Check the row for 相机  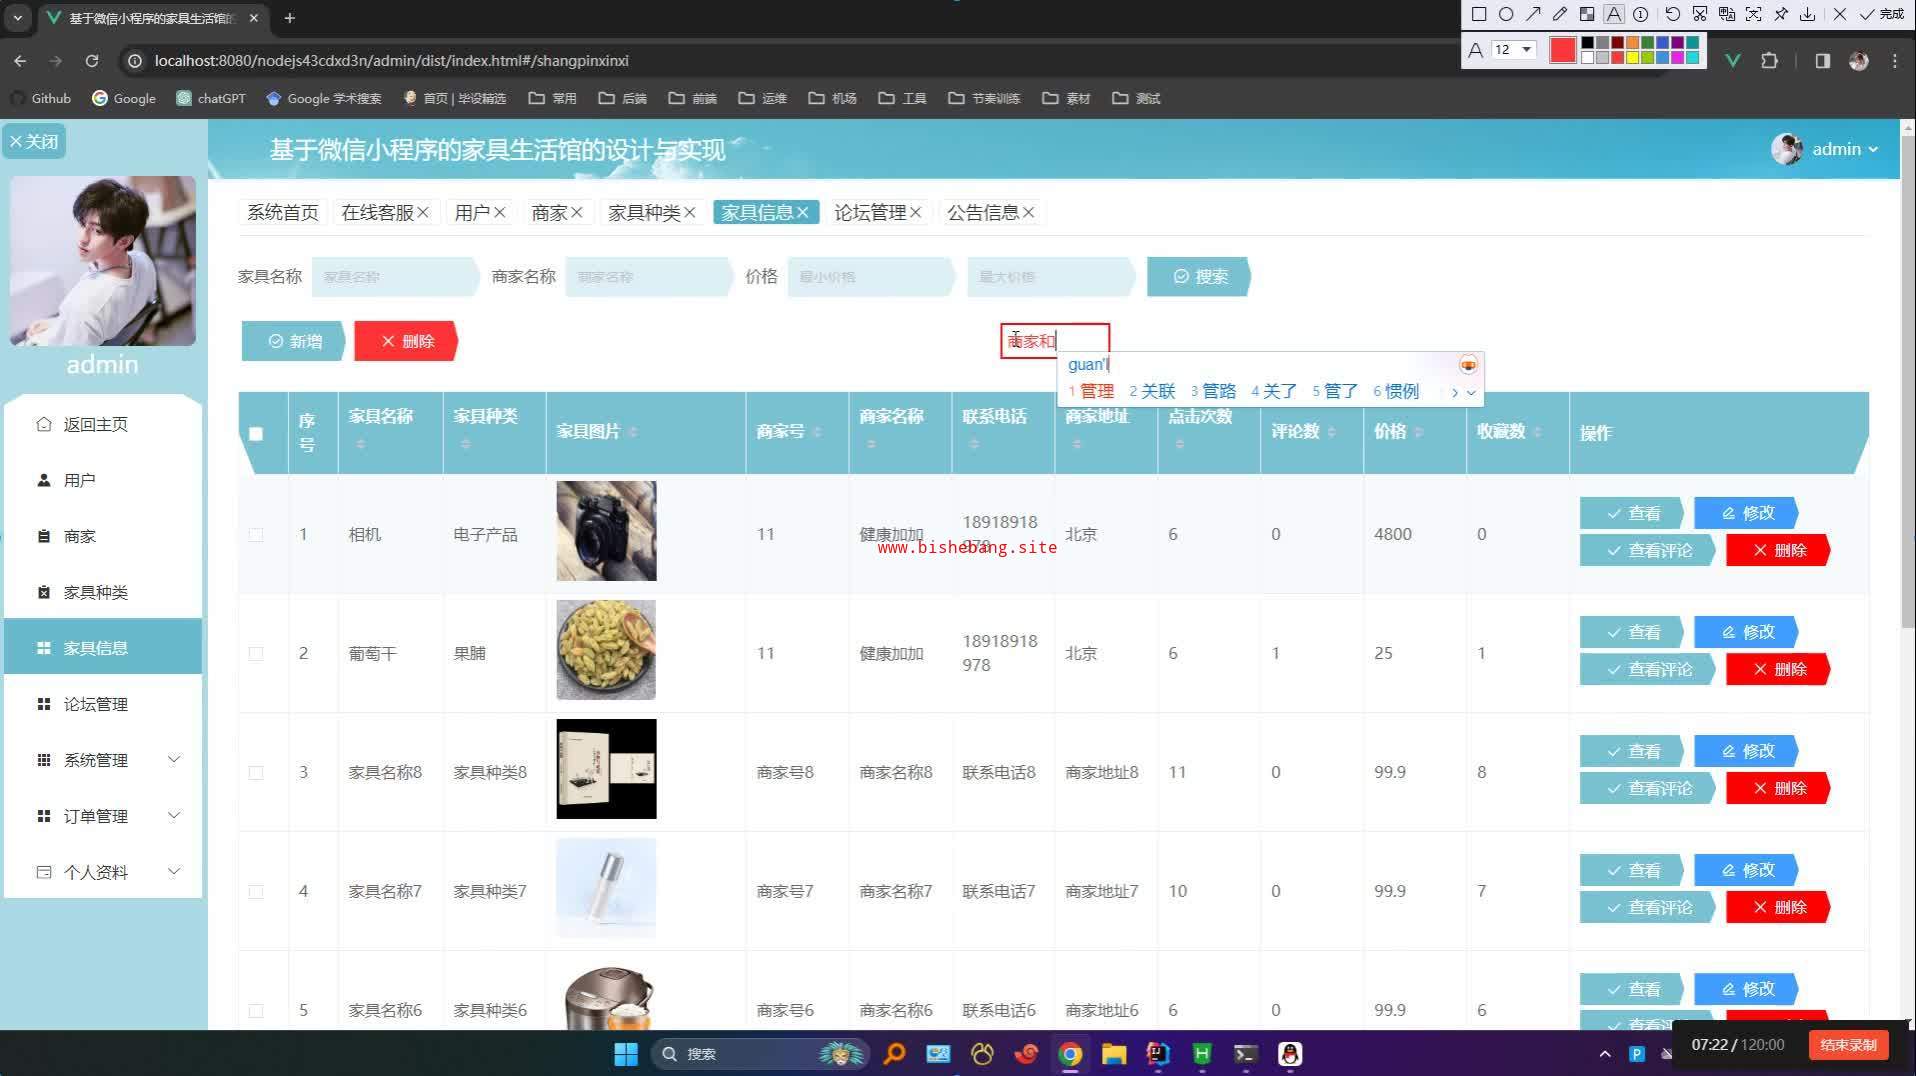pyautogui.click(x=256, y=535)
